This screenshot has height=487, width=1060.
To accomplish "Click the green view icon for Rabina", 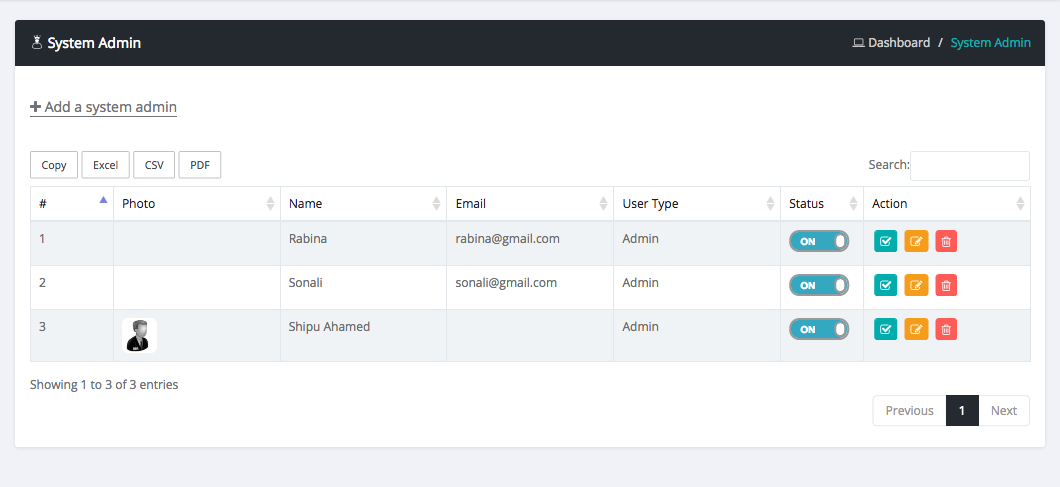I will pyautogui.click(x=885, y=241).
